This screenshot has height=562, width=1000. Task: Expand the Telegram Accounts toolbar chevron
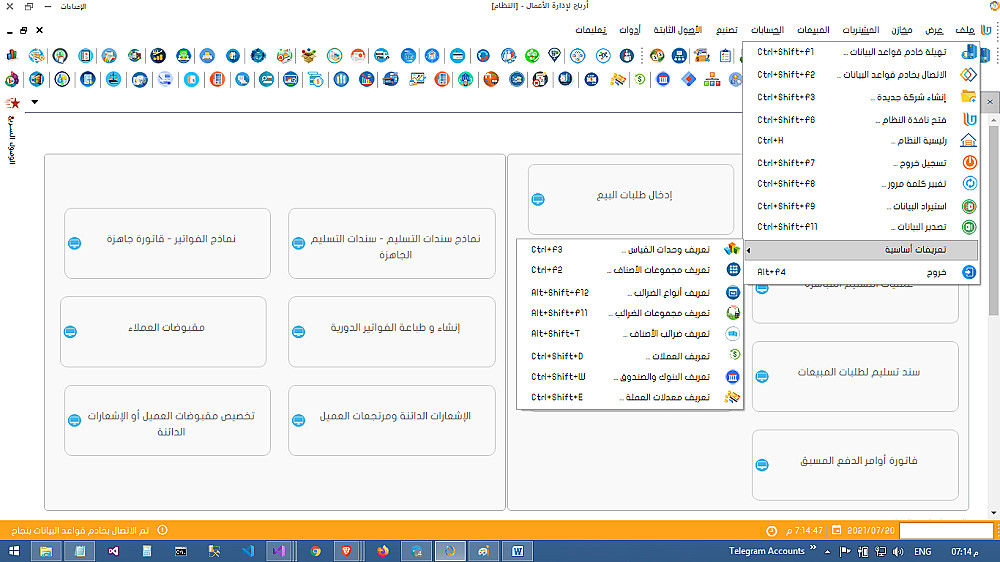[813, 548]
